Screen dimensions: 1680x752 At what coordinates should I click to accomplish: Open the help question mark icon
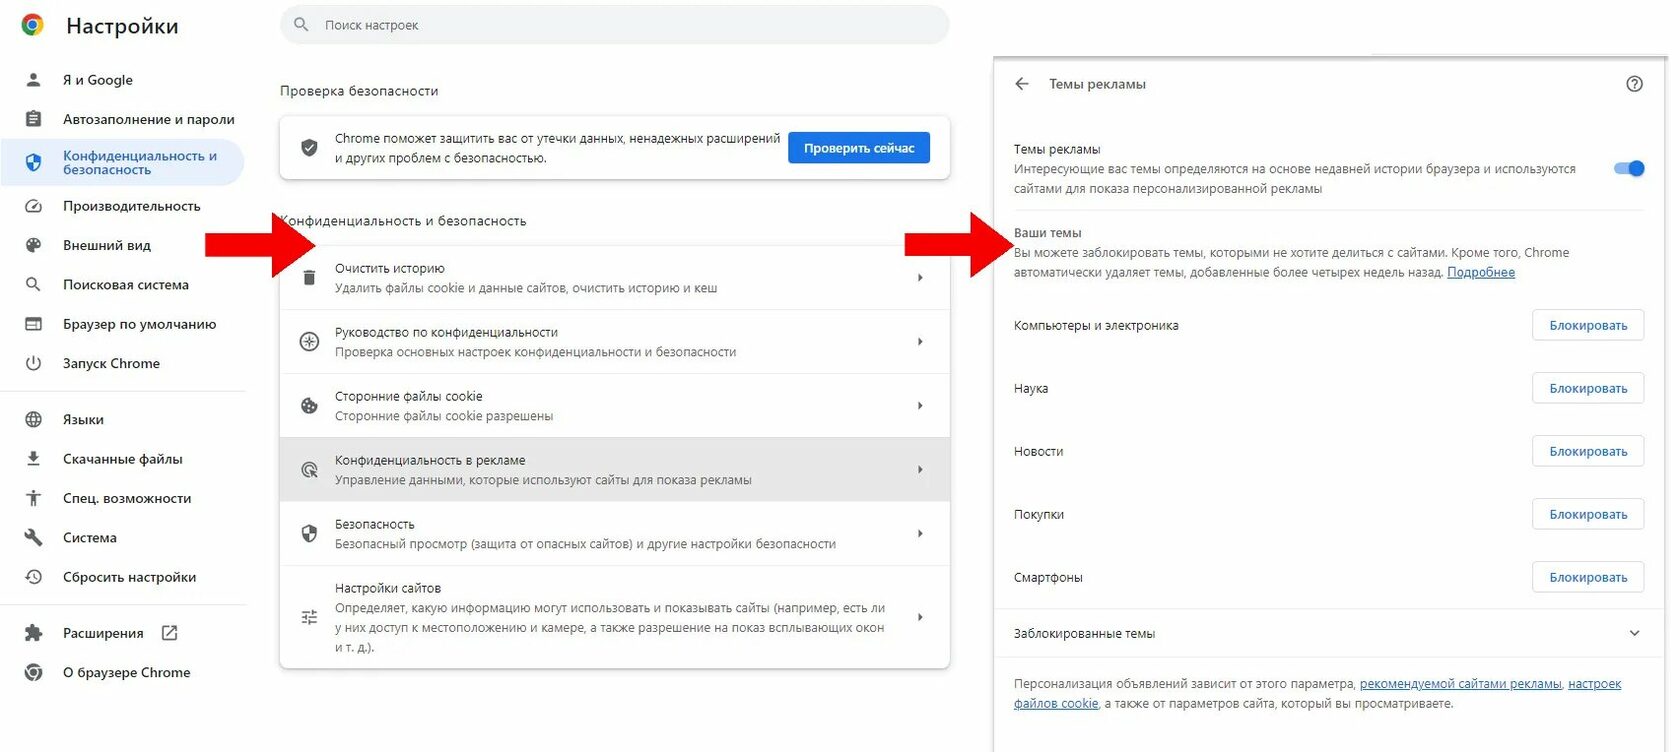pos(1634,84)
